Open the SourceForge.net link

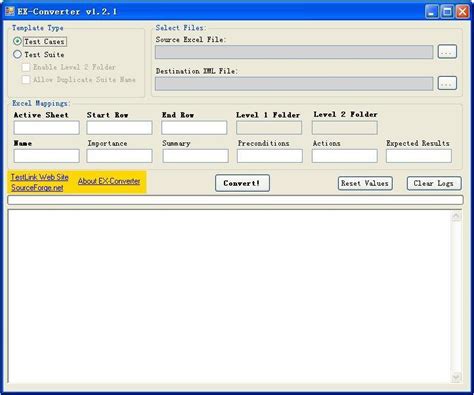point(37,188)
